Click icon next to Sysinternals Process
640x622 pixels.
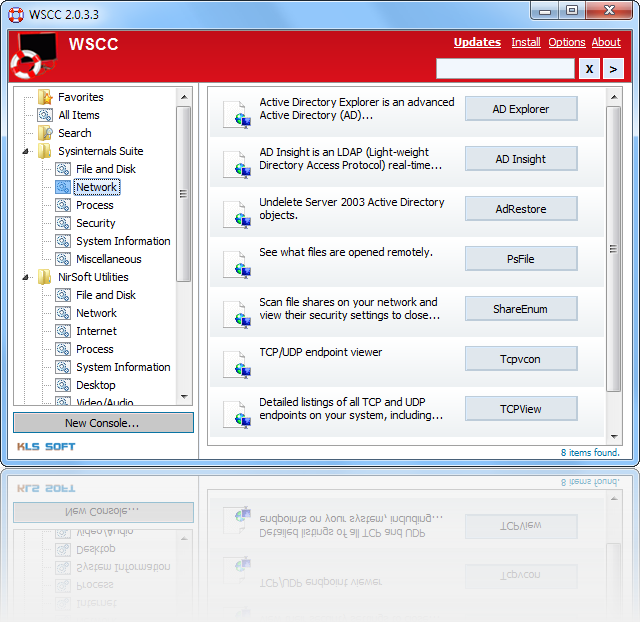(x=63, y=205)
